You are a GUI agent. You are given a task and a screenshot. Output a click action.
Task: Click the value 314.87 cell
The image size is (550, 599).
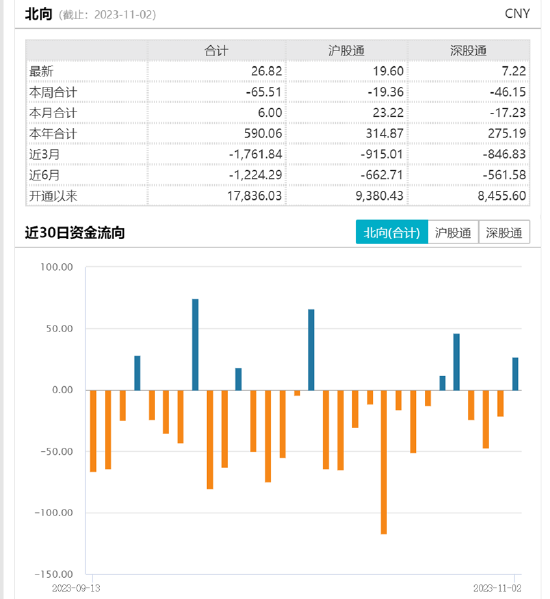click(385, 133)
